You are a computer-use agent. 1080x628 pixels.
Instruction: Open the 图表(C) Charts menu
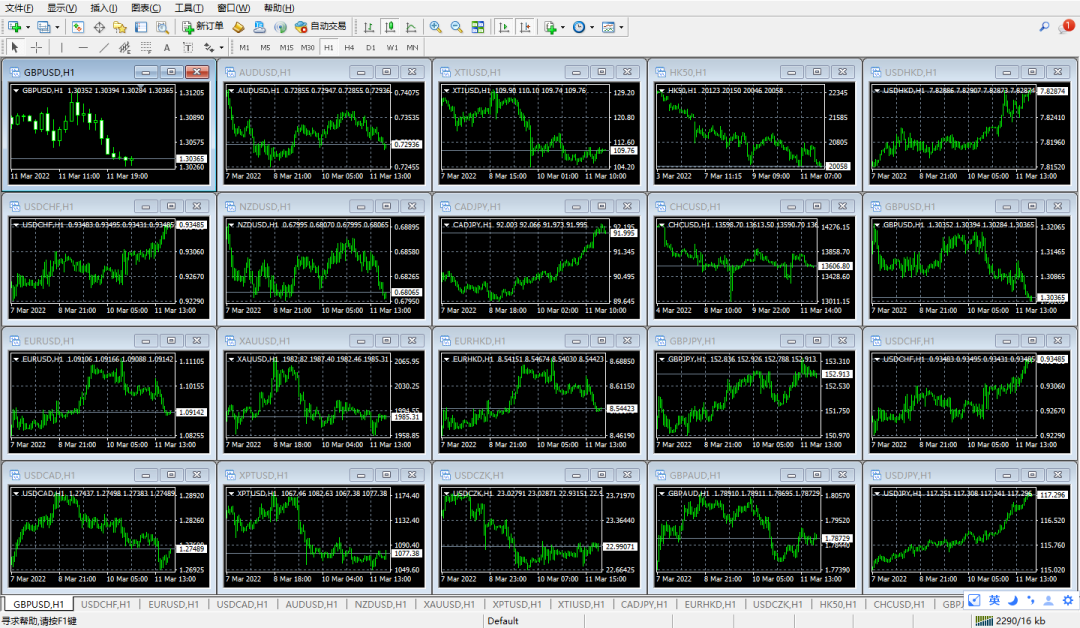click(x=146, y=8)
